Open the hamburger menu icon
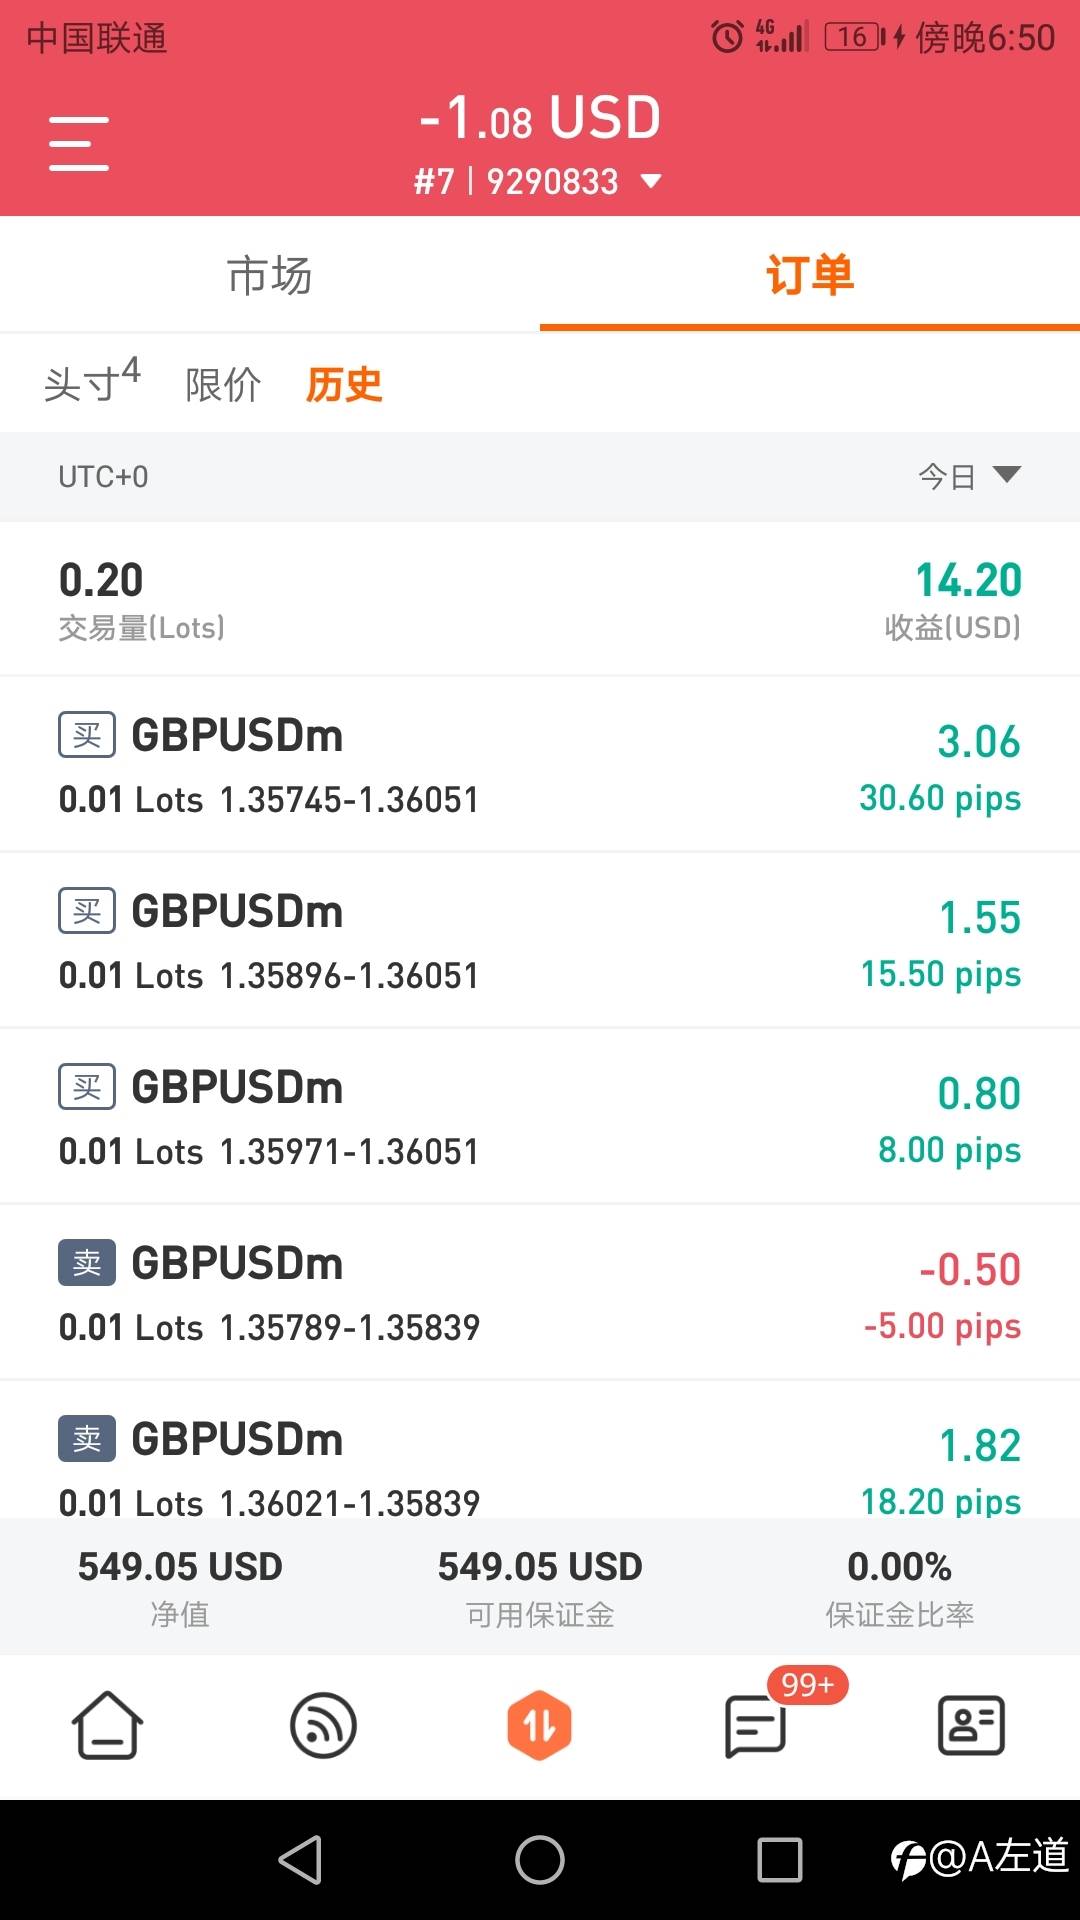This screenshot has height=1920, width=1080. click(x=79, y=143)
